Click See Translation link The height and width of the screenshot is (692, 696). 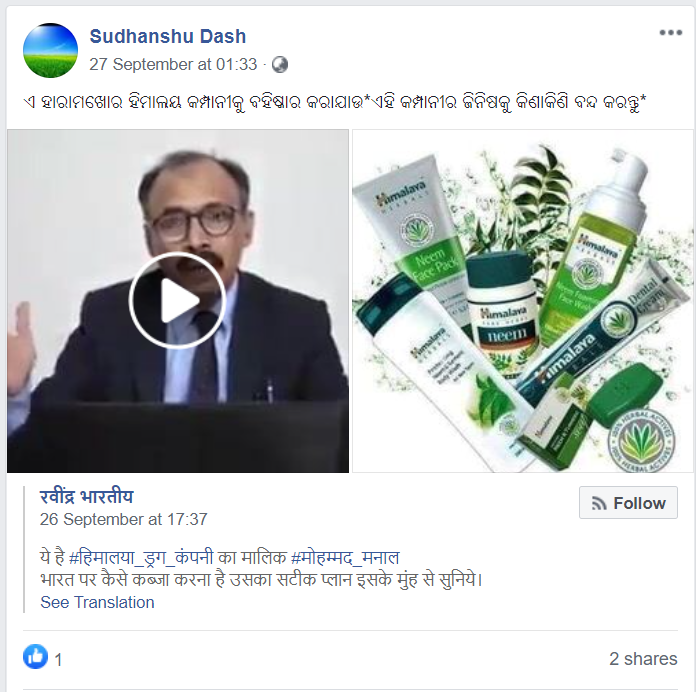97,602
